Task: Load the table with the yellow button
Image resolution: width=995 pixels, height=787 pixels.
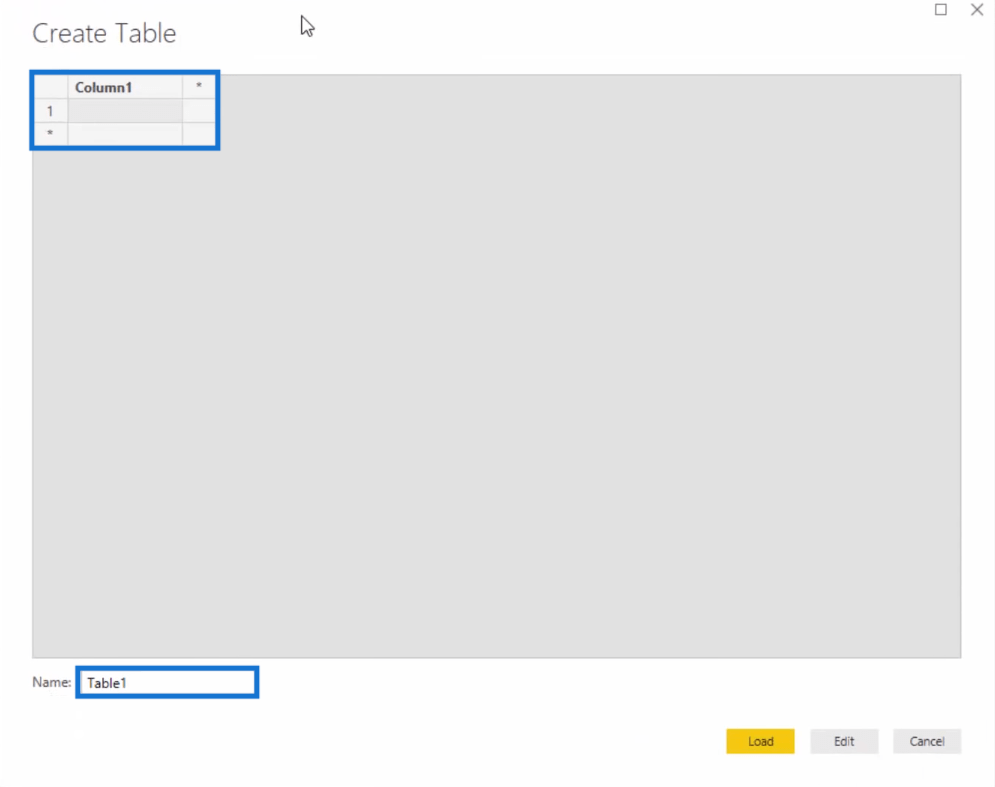Action: pos(760,741)
